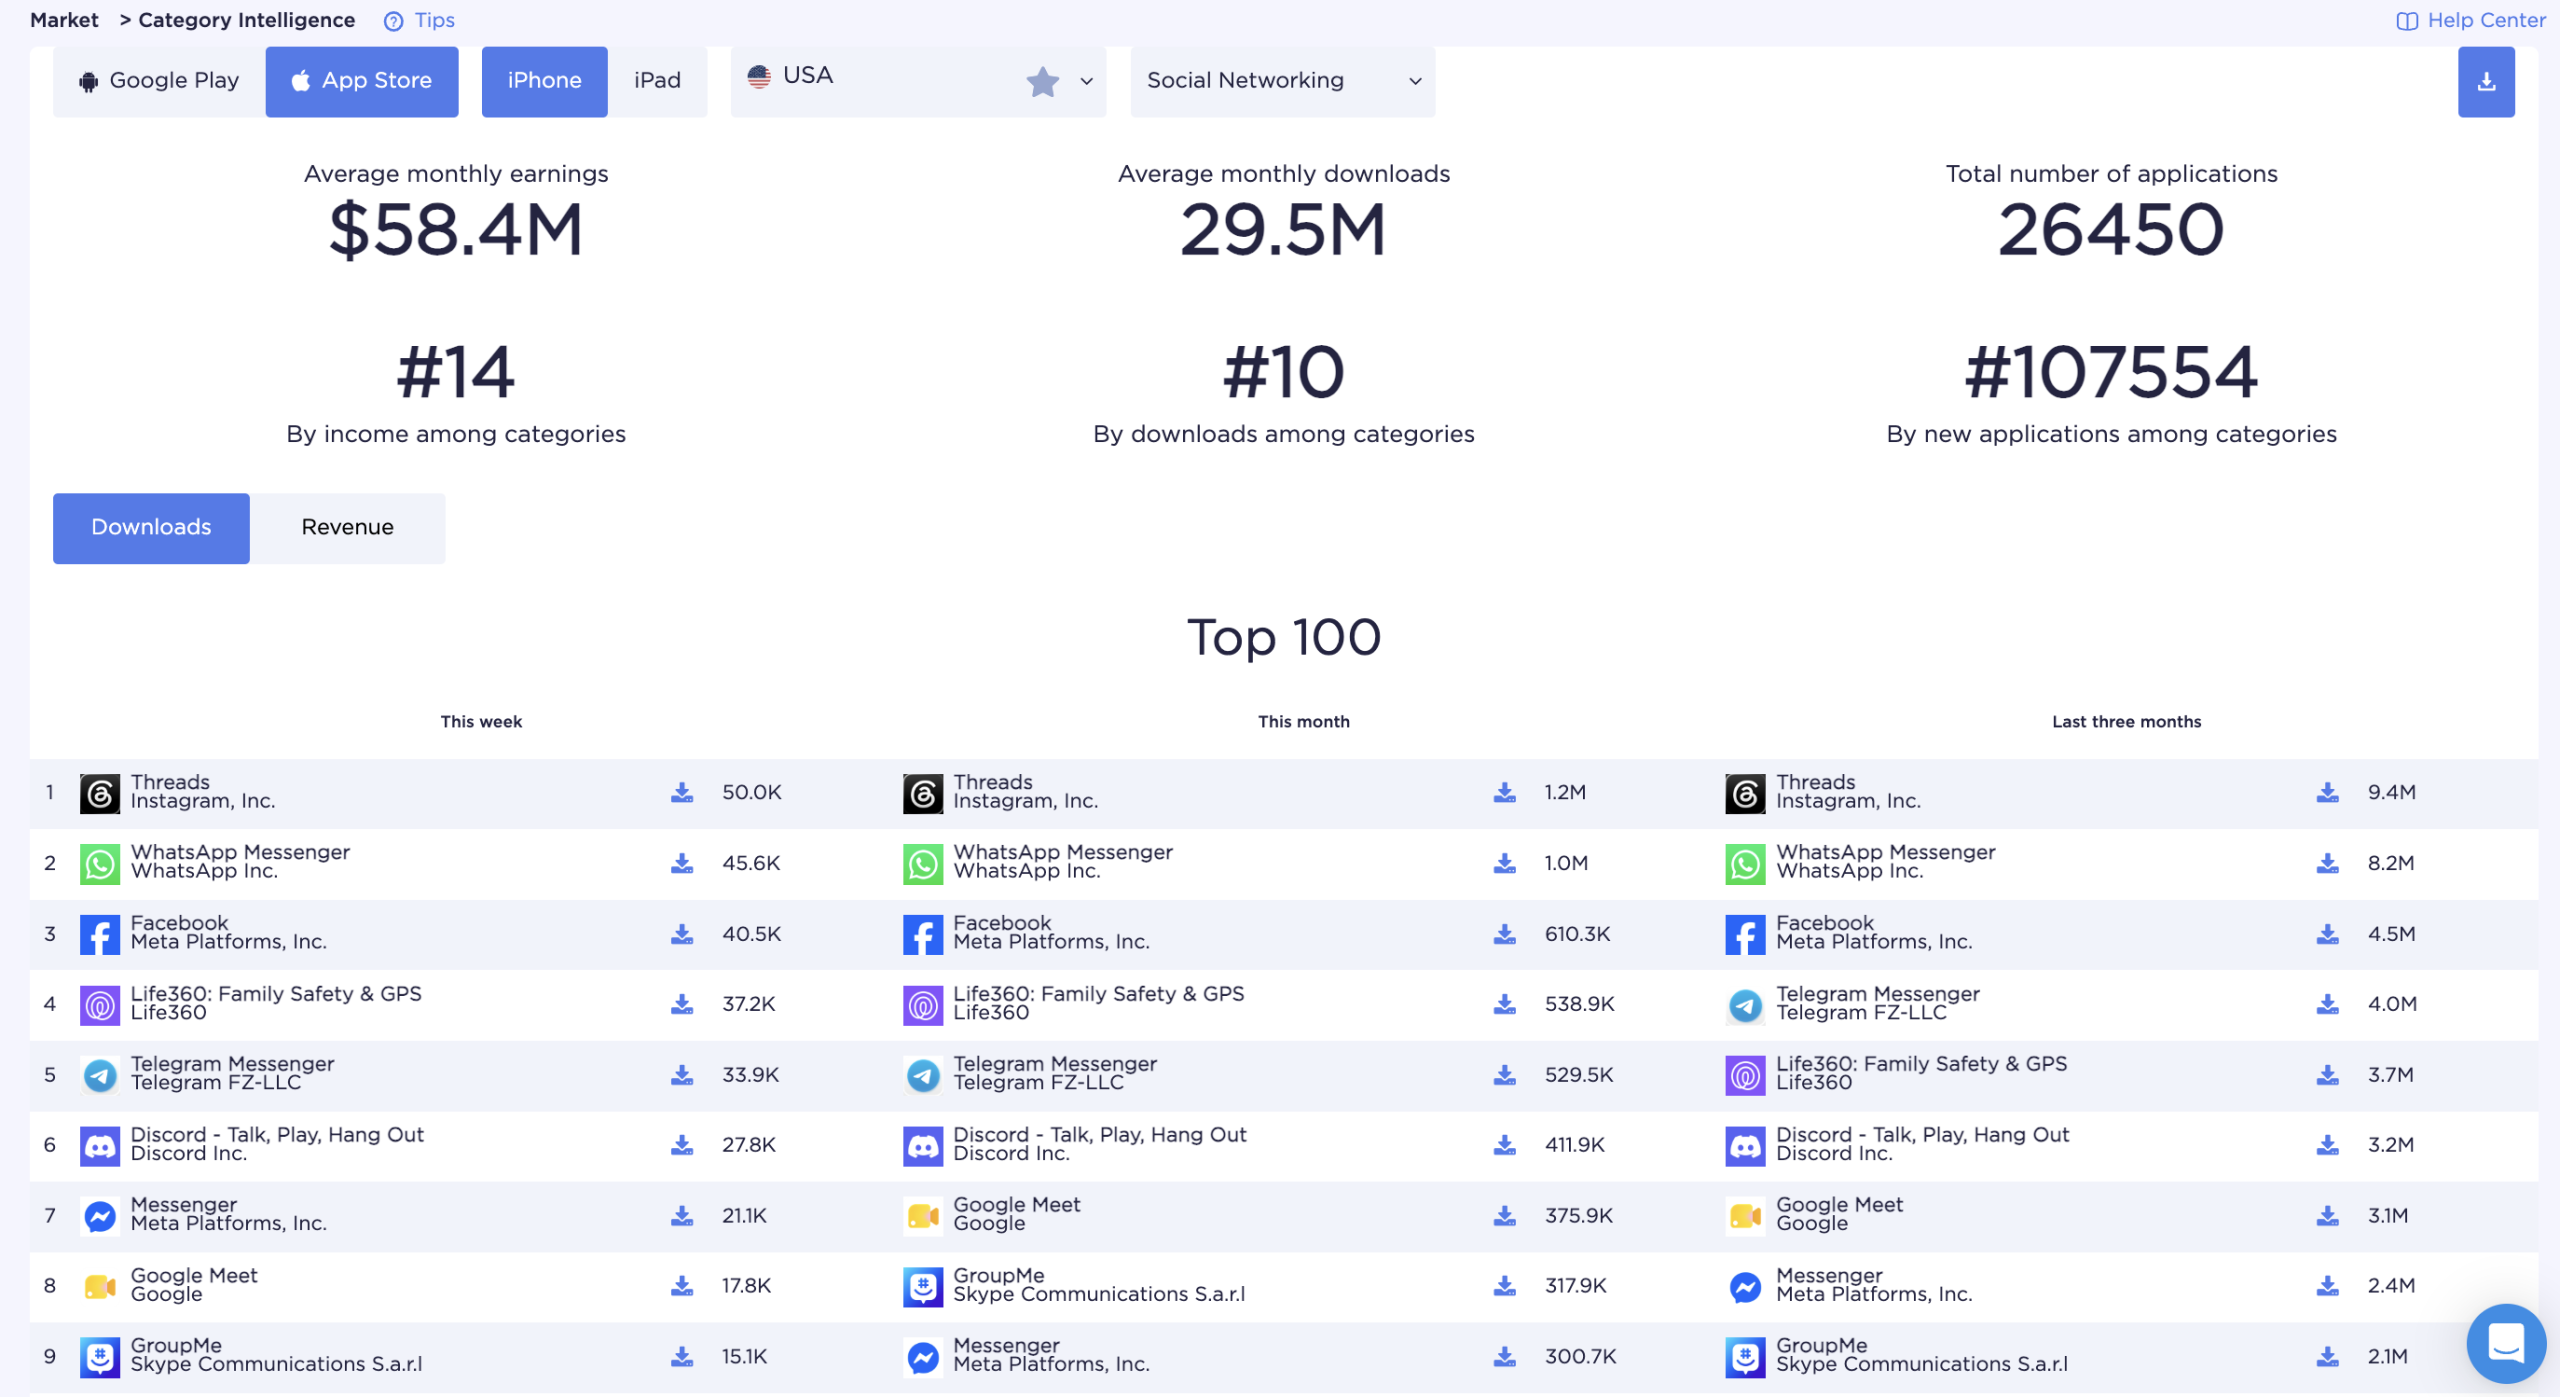The height and width of the screenshot is (1397, 2560).
Task: Click the USA favorite star icon
Action: pyautogui.click(x=1042, y=82)
